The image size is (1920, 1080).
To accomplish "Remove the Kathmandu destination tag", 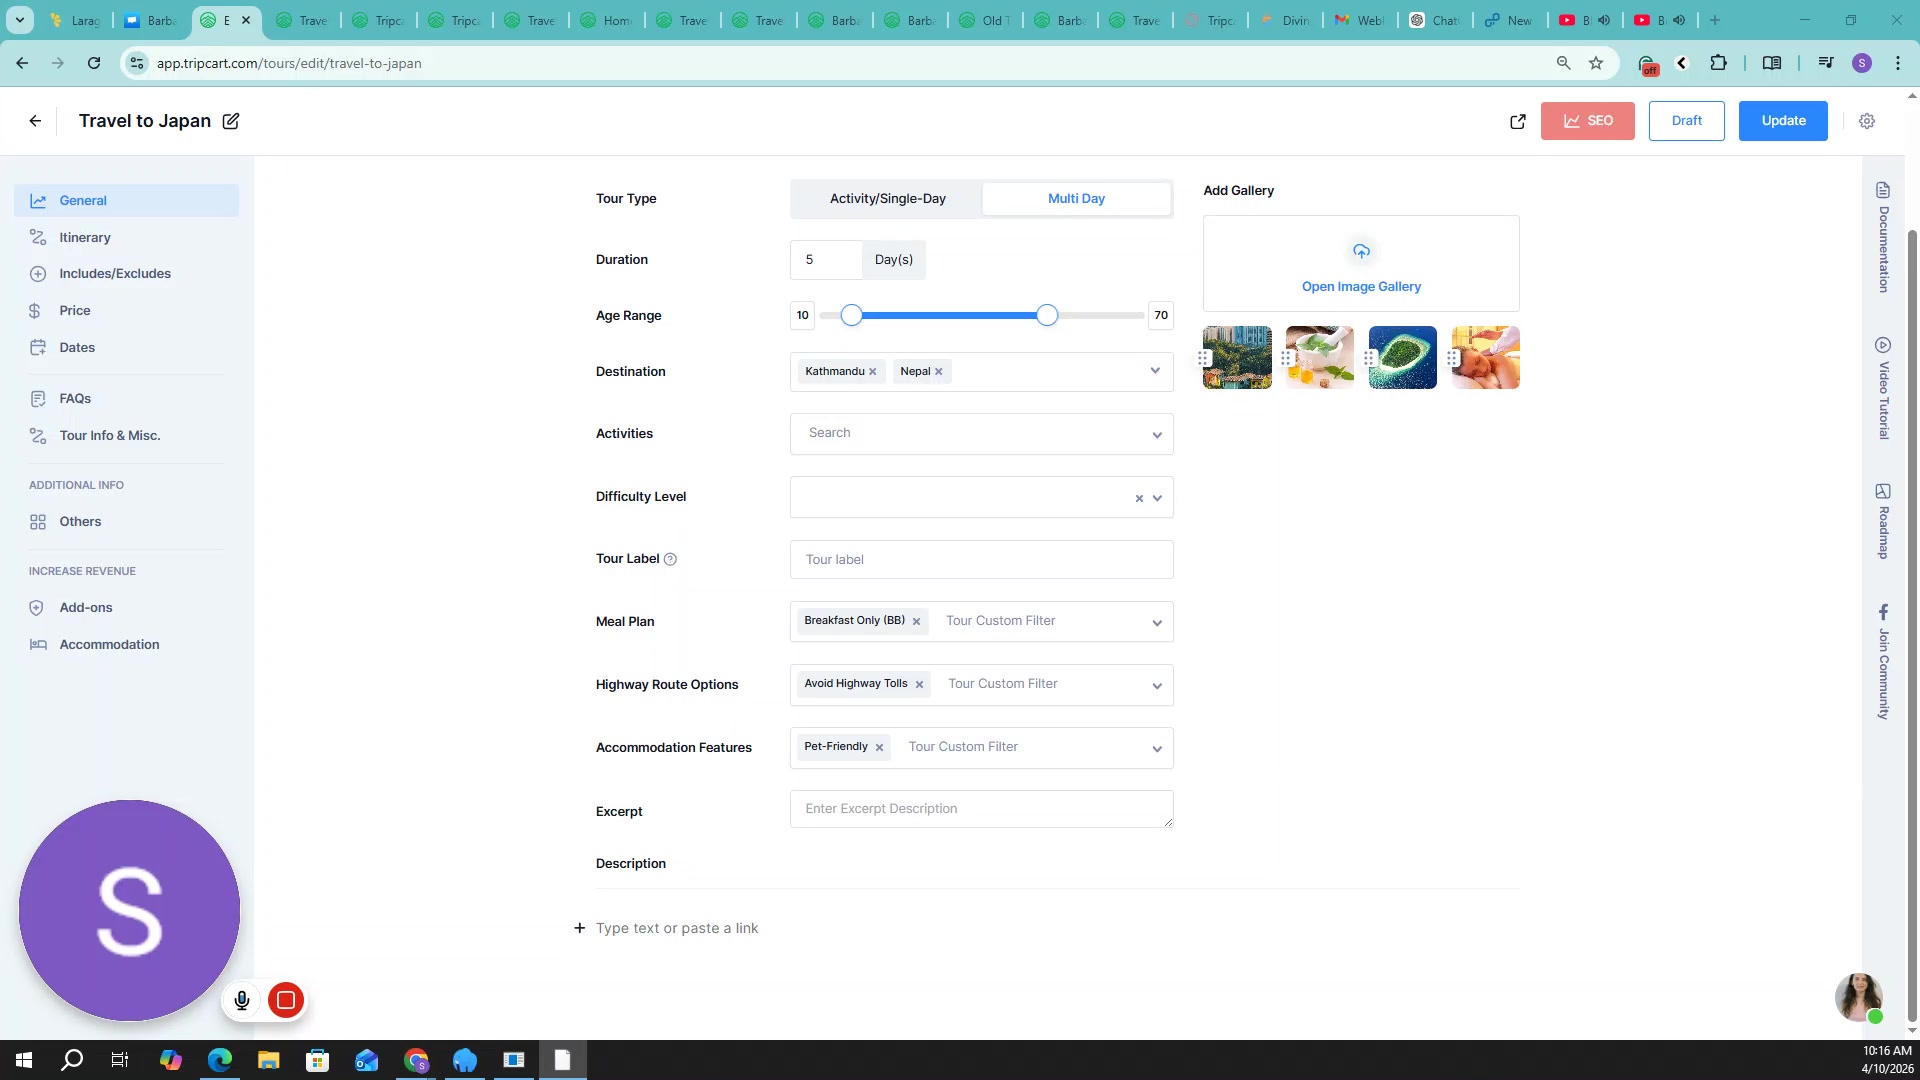I will pyautogui.click(x=873, y=372).
